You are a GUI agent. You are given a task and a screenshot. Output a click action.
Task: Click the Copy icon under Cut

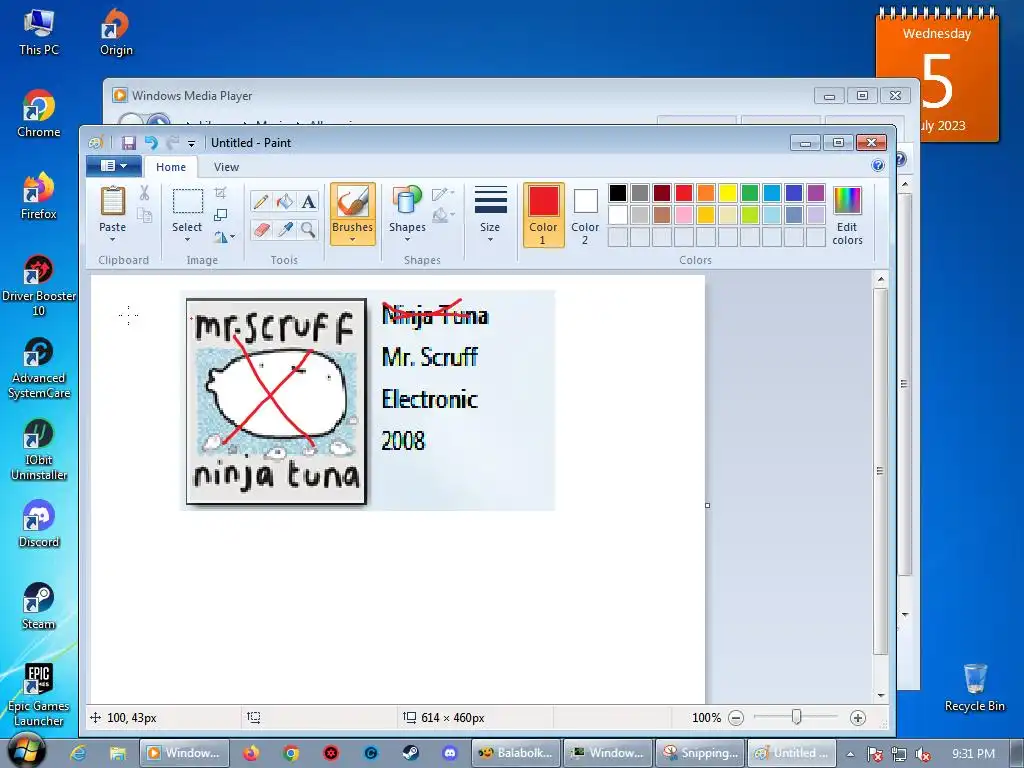[x=144, y=215]
